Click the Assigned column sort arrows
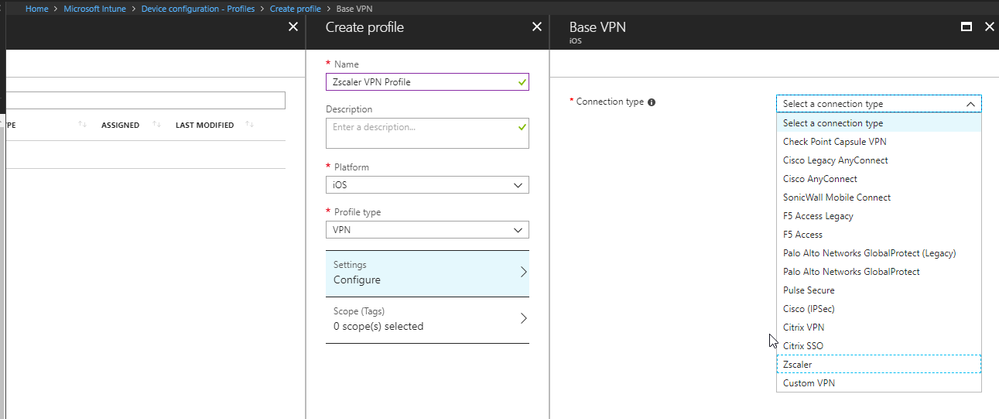The image size is (999, 419). [158, 125]
